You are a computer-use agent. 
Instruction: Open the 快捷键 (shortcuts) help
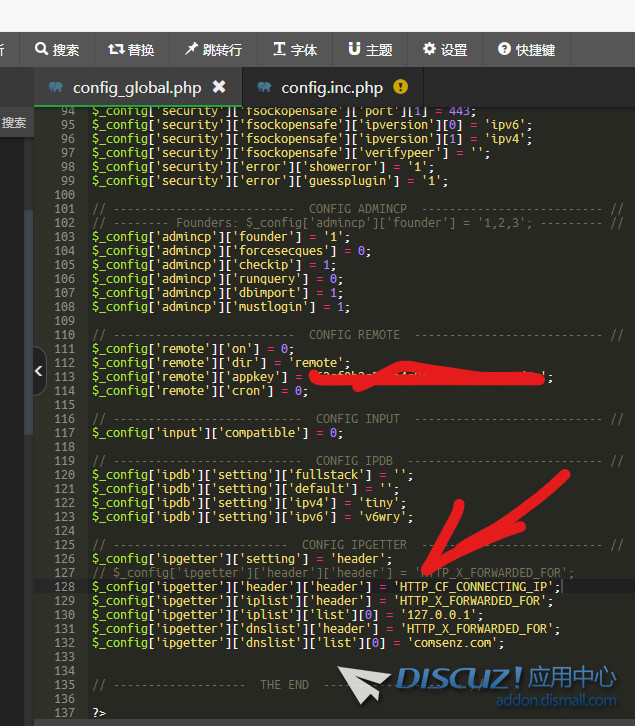(526, 49)
